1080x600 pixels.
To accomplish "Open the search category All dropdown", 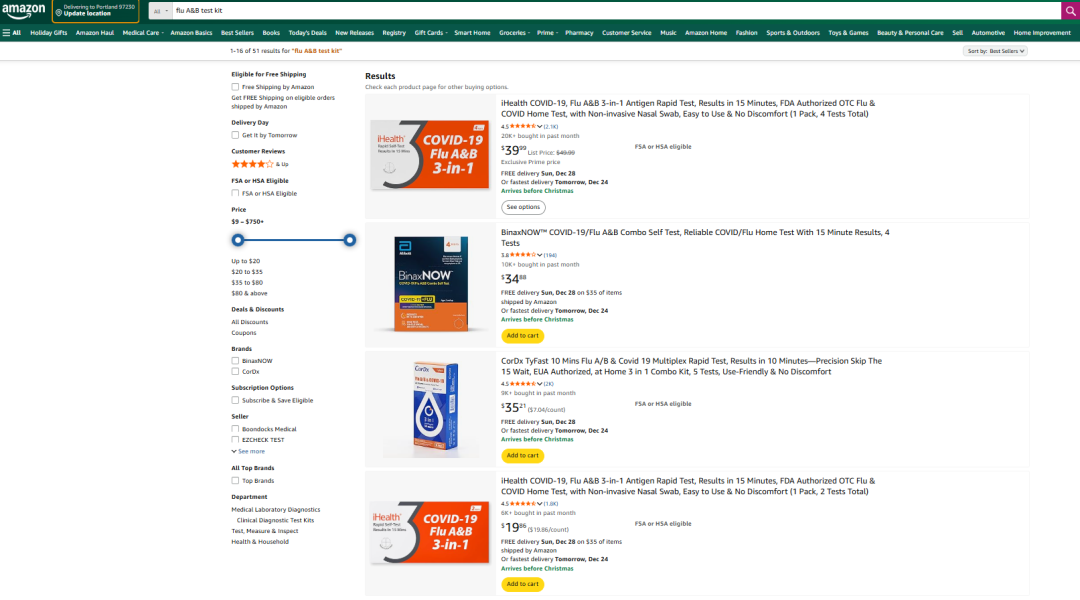I will click(x=160, y=10).
